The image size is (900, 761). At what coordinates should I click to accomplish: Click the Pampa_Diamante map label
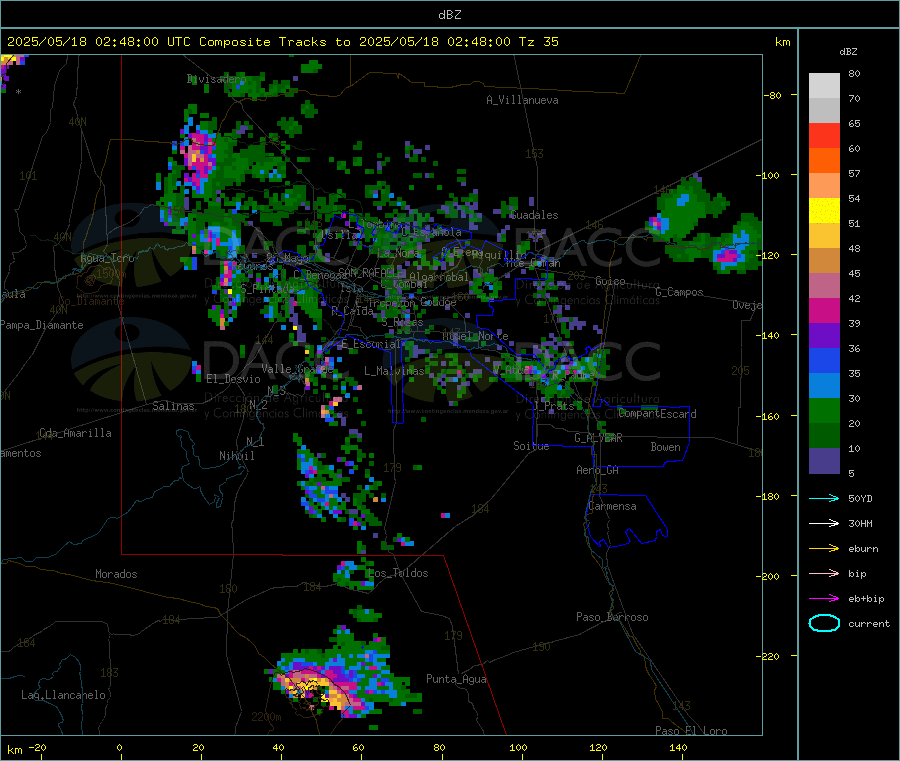coord(41,325)
